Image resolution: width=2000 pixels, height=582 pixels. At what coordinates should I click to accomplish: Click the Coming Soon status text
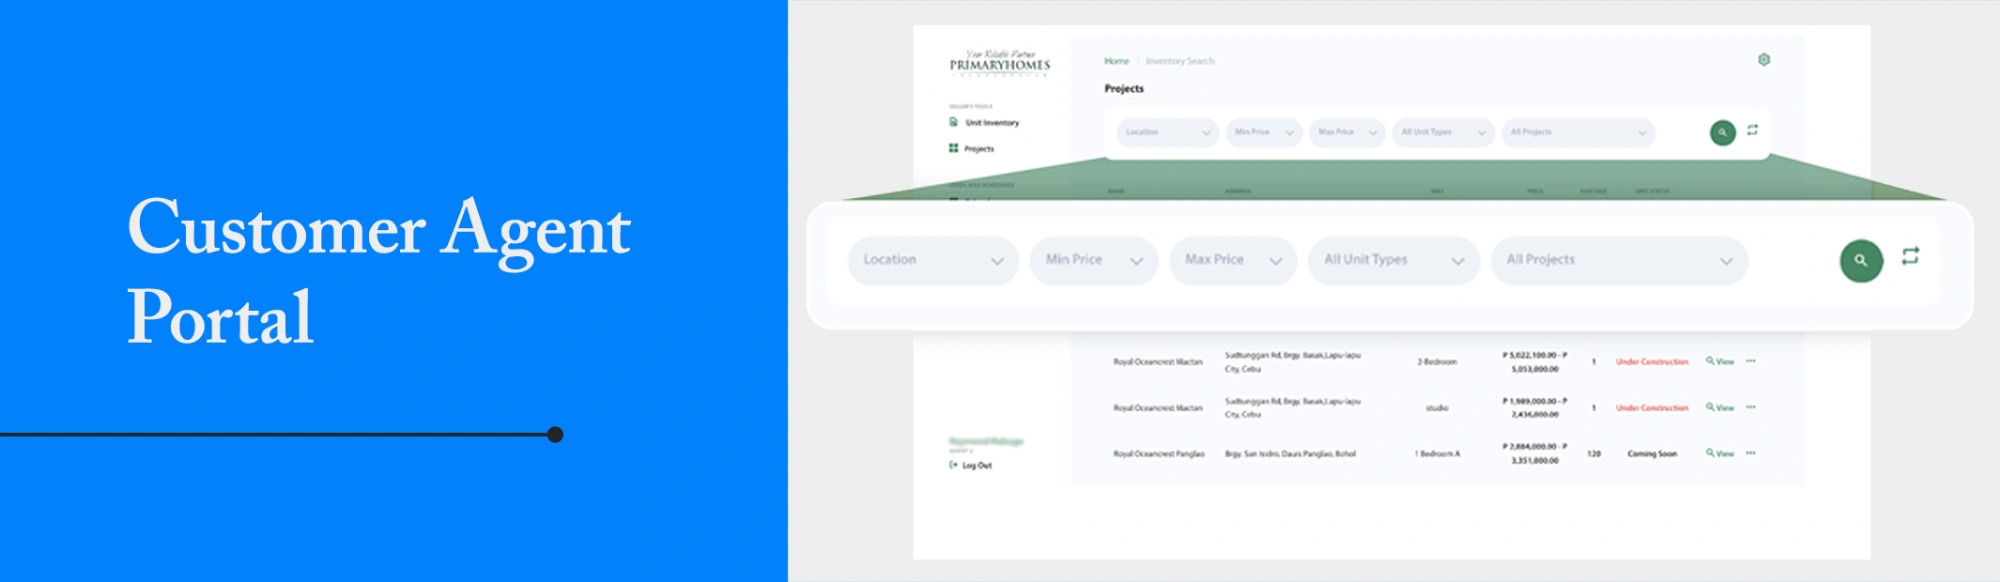[1652, 454]
